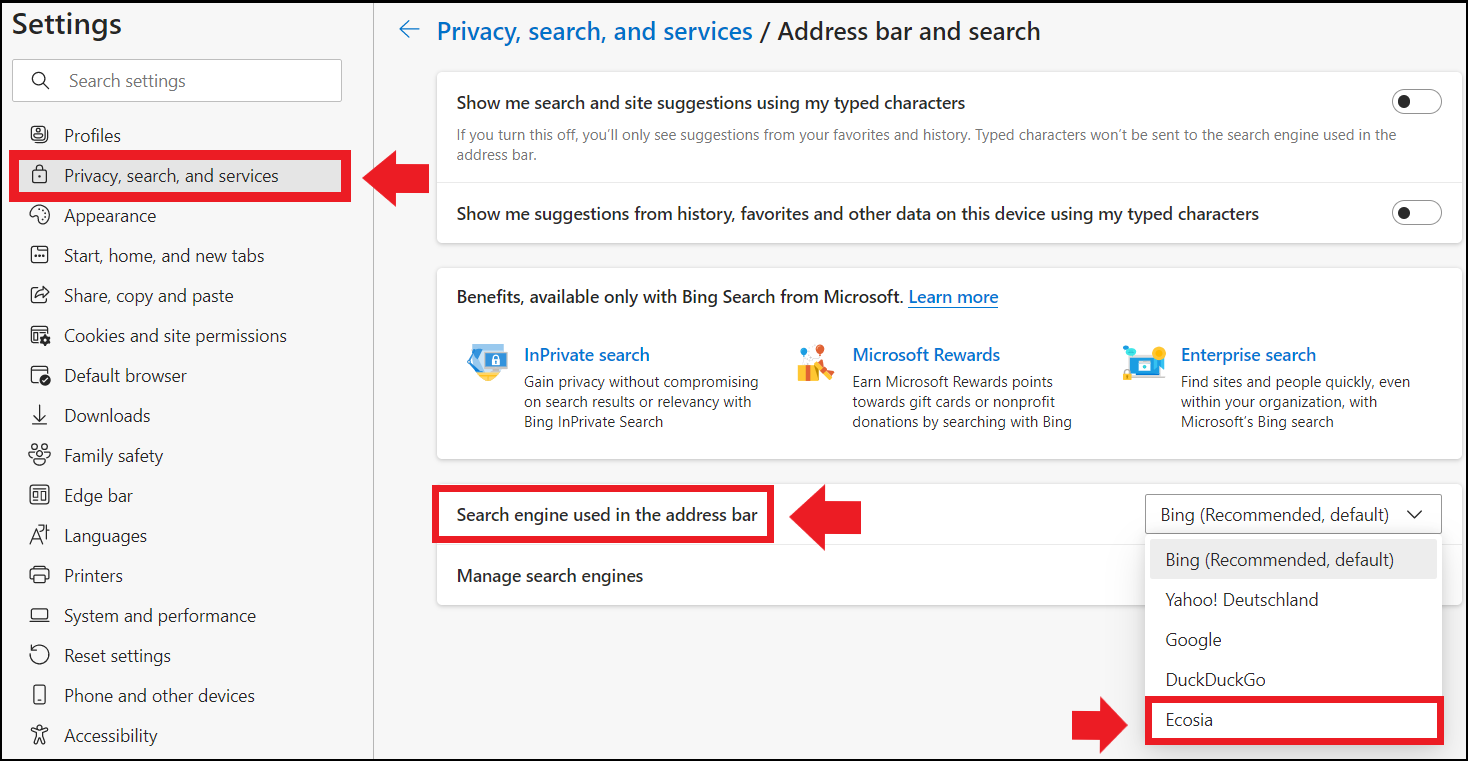Open the InPrivate search link
The width and height of the screenshot is (1468, 761).
pyautogui.click(x=587, y=354)
